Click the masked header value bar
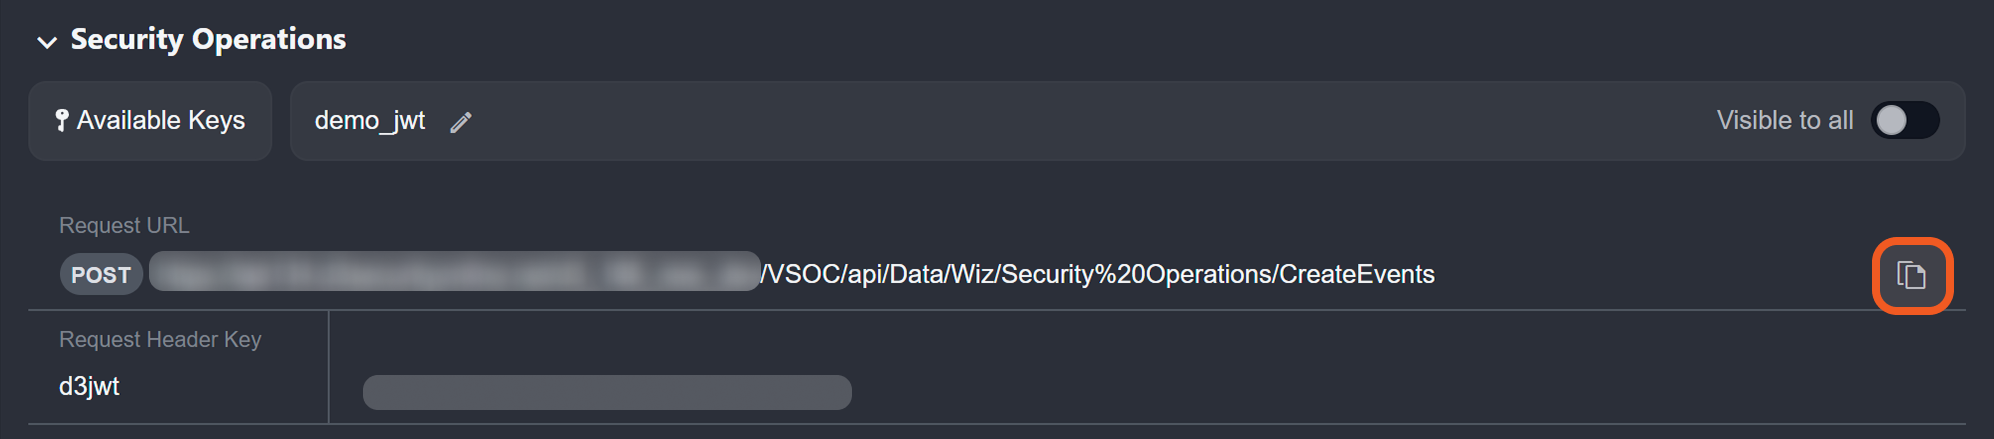The image size is (1994, 439). 607,392
